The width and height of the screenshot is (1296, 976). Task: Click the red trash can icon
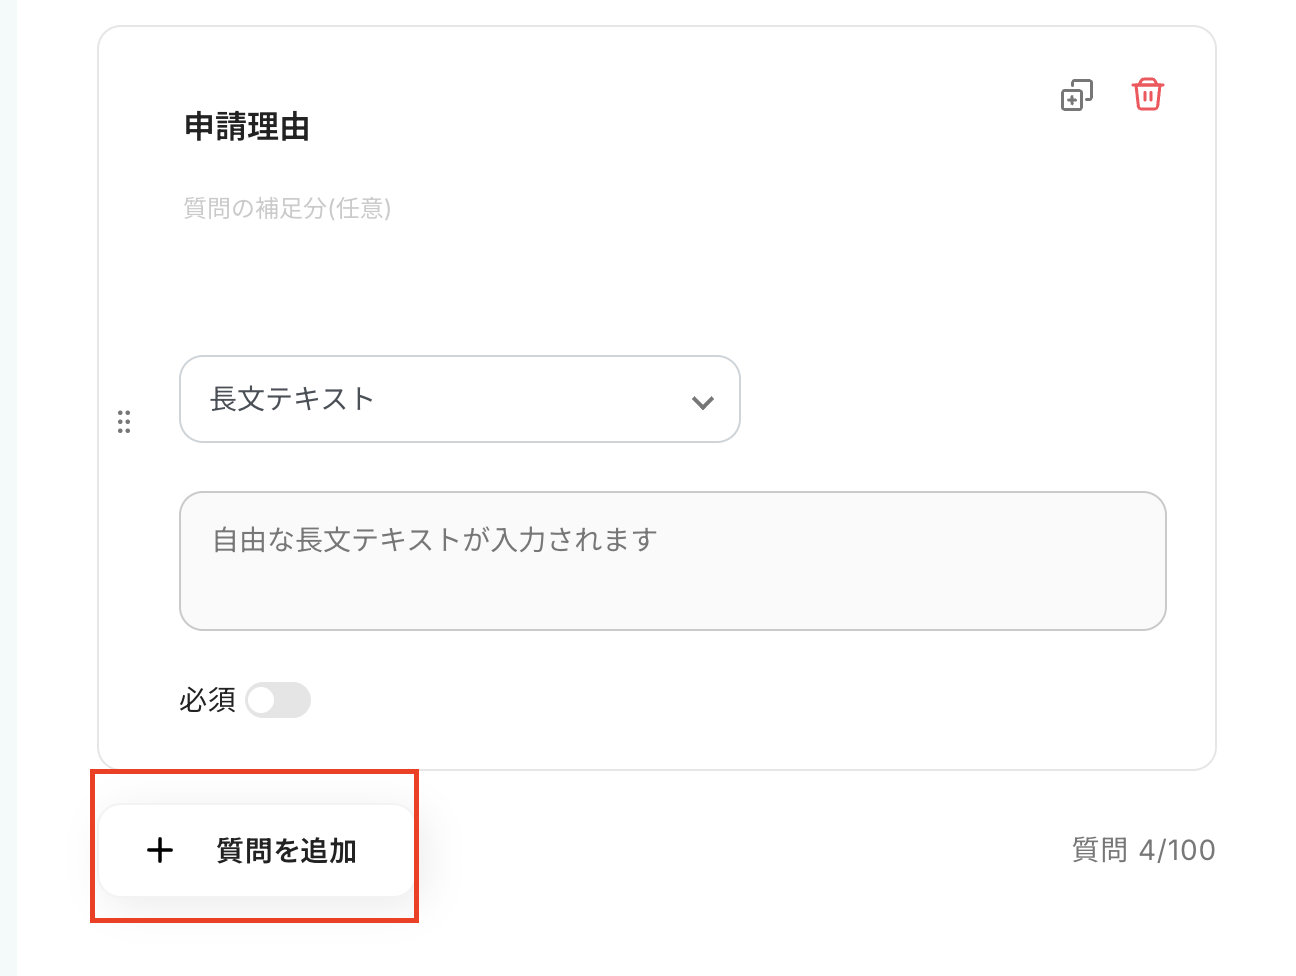[x=1147, y=95]
